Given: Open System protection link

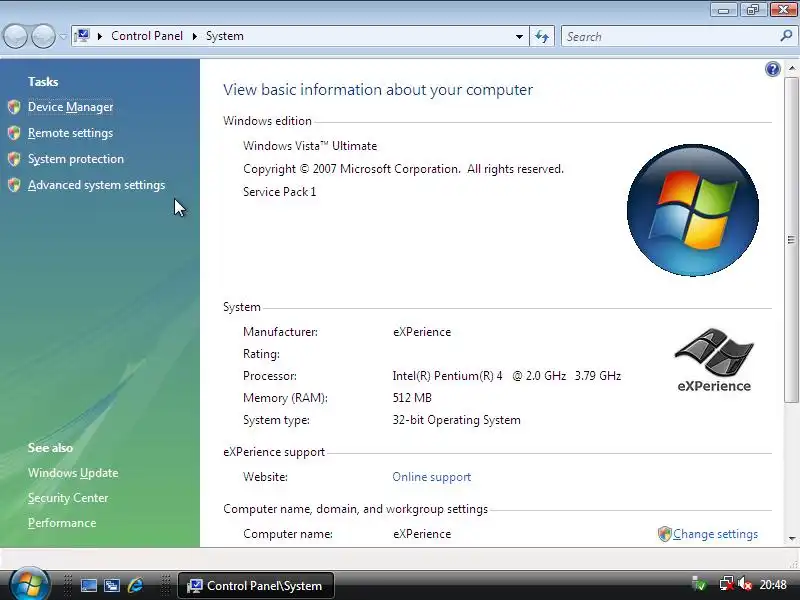Looking at the screenshot, I should [x=76, y=159].
